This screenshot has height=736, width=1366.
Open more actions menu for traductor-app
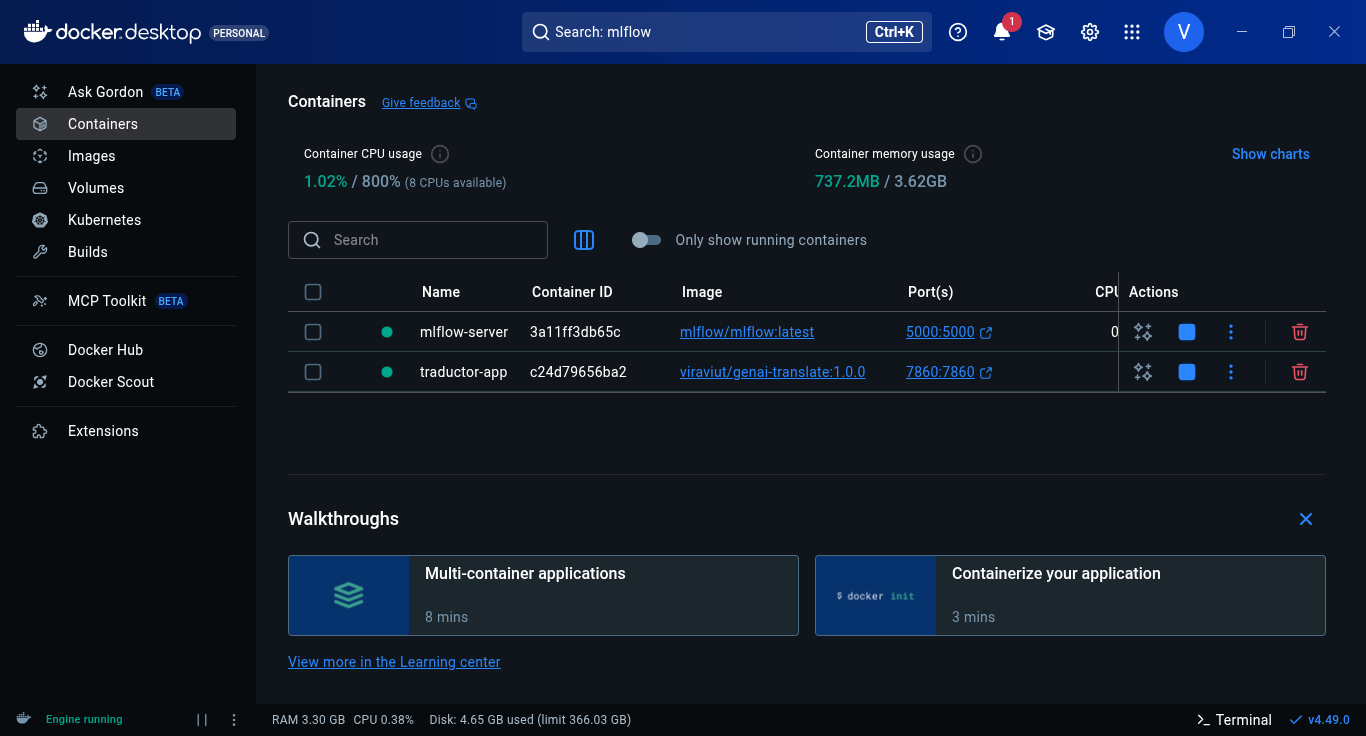click(x=1231, y=372)
